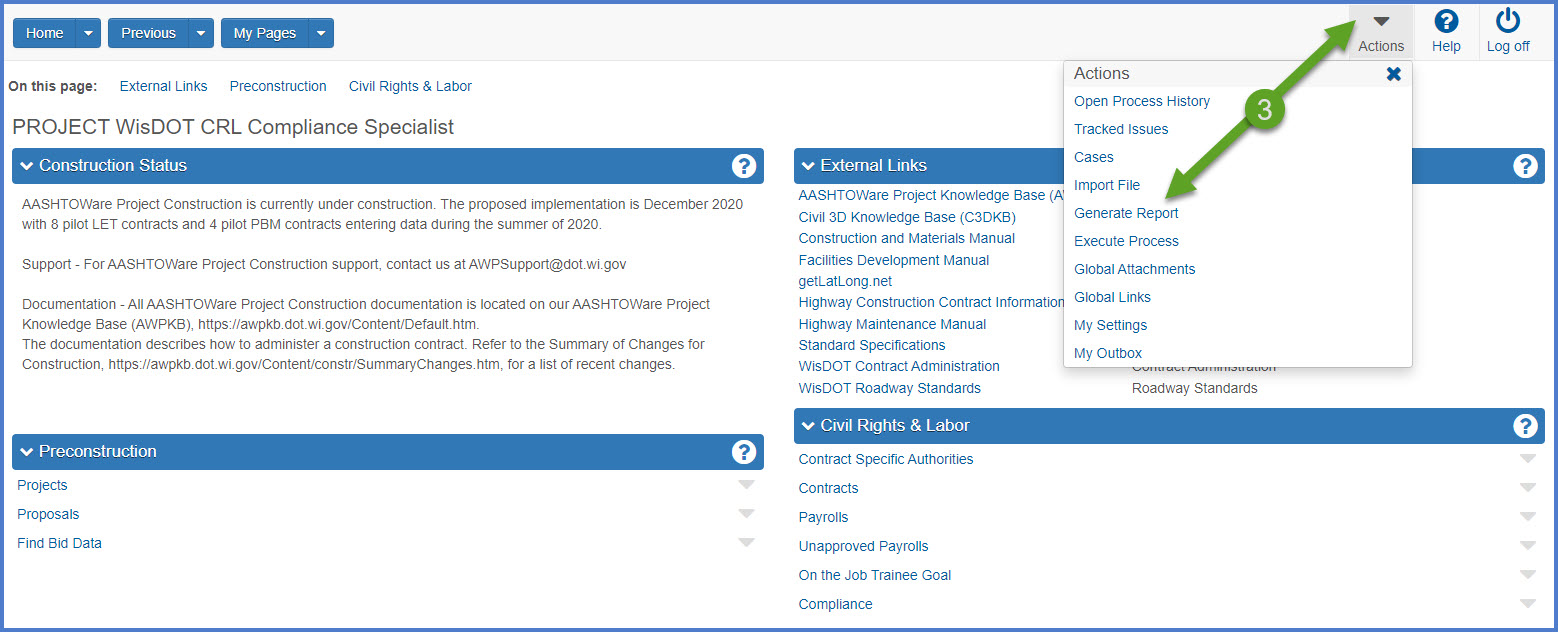Open Projects link under Preconstruction
The image size is (1558, 632).
point(42,485)
